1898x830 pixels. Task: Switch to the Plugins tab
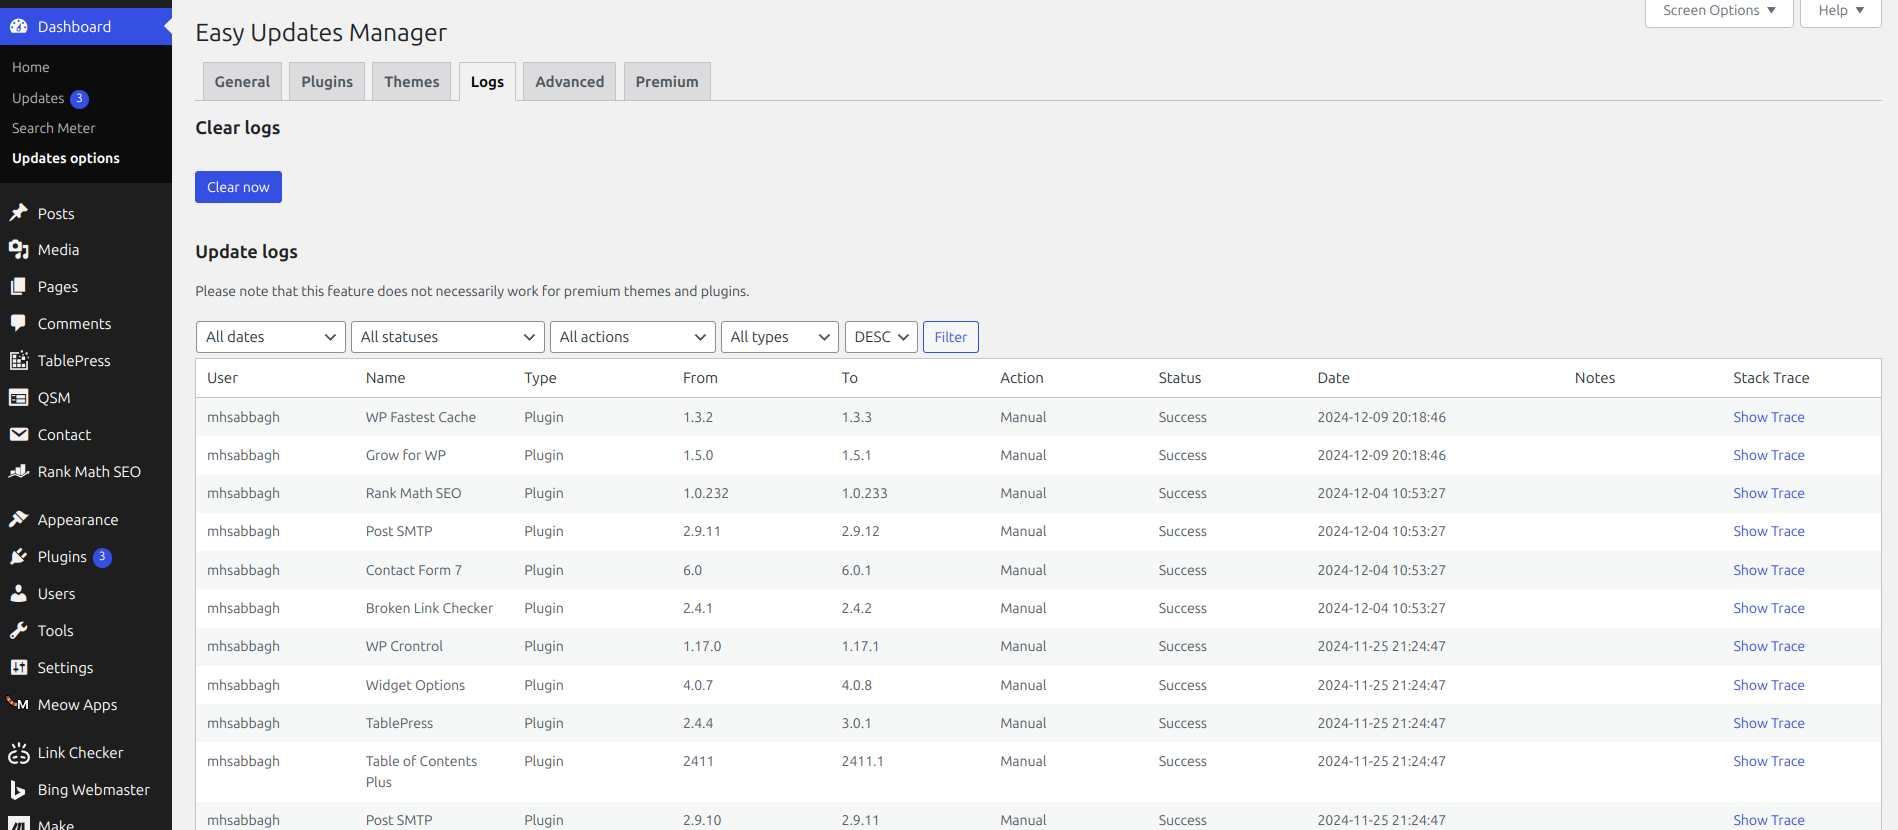(x=327, y=82)
